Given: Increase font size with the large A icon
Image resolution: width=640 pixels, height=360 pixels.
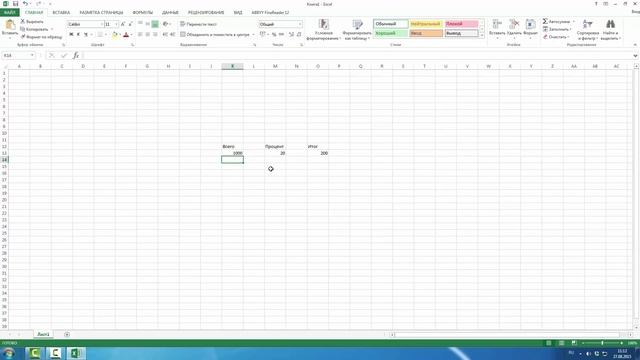Looking at the screenshot, I should tap(123, 24).
